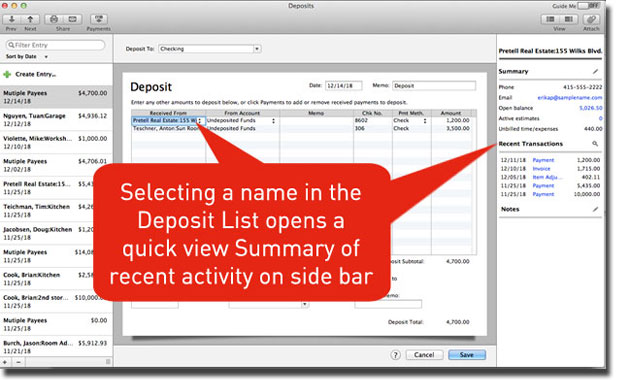Select Violette, Mike:Worksh... deposit entry

click(x=56, y=142)
